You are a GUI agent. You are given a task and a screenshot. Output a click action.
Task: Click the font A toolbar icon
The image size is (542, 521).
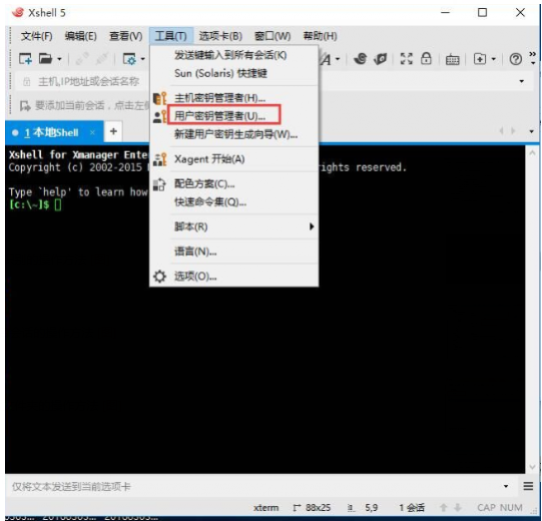[326, 60]
